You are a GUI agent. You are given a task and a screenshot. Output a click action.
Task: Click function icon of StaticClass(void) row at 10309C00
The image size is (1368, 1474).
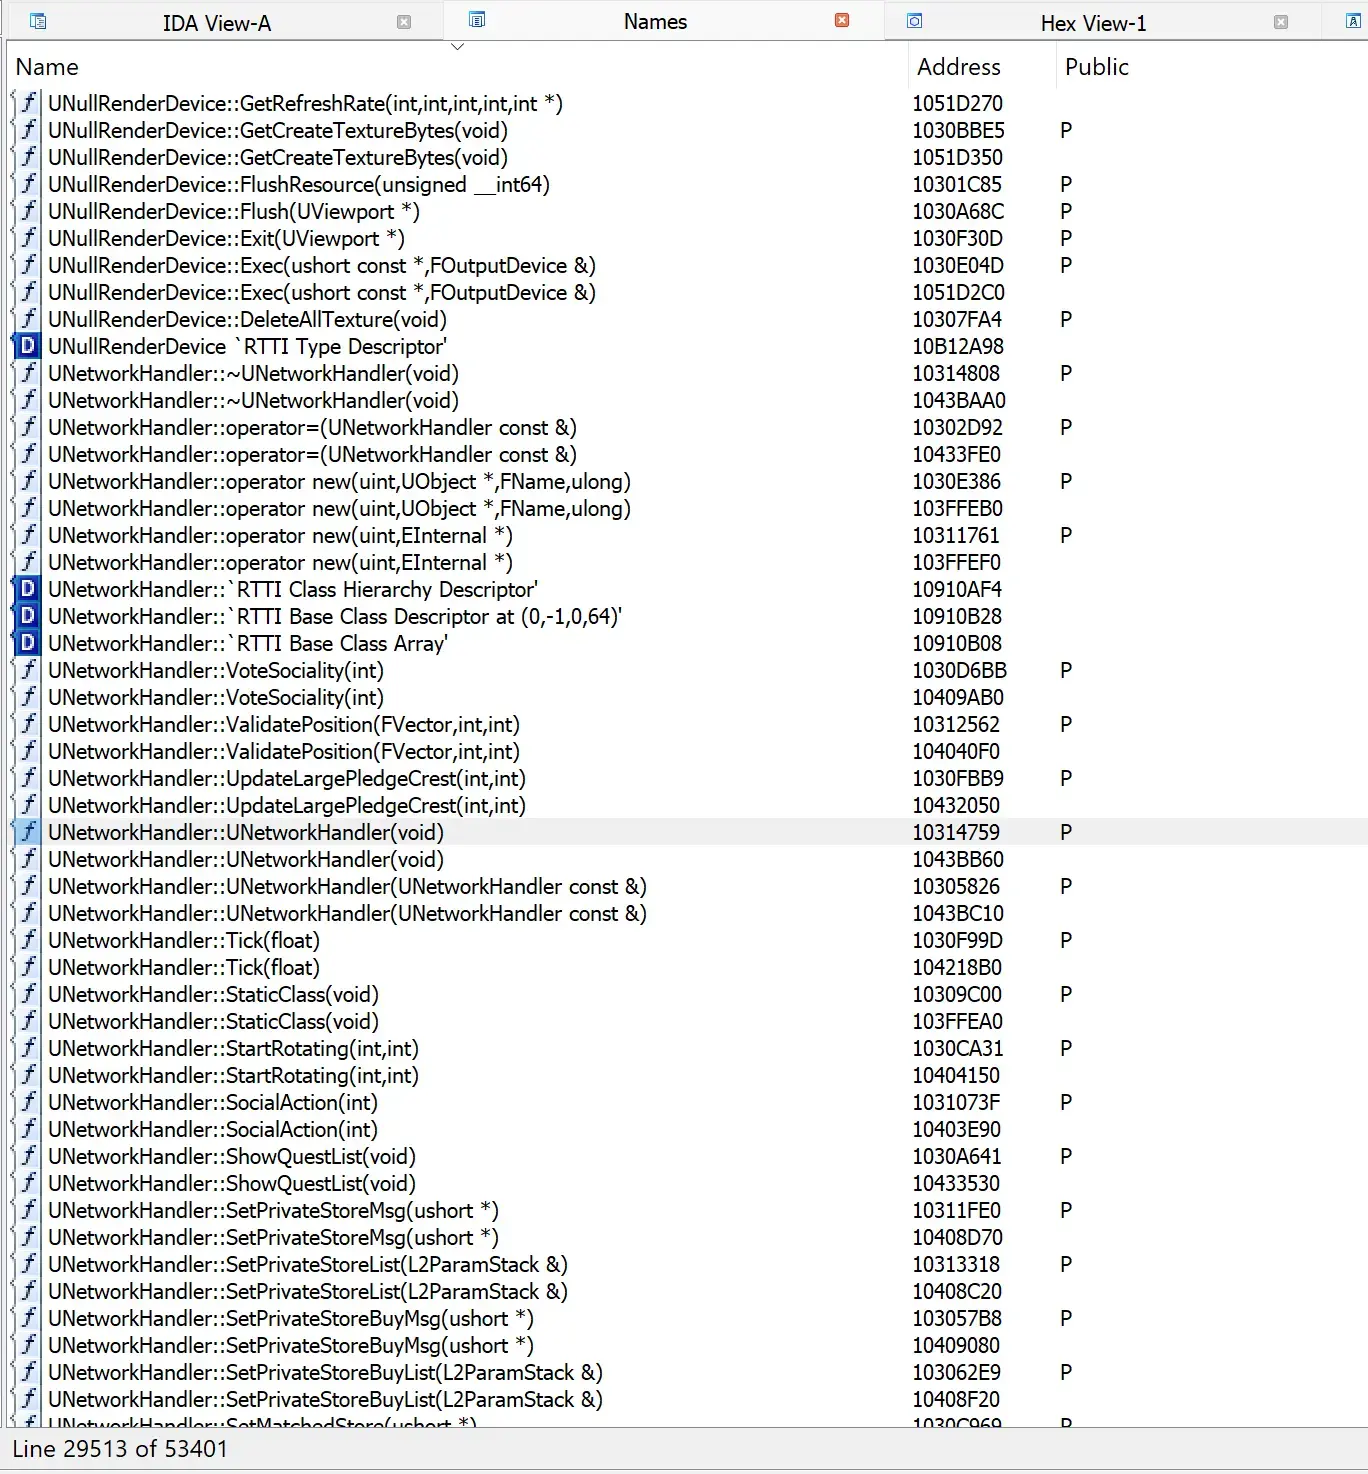28,994
